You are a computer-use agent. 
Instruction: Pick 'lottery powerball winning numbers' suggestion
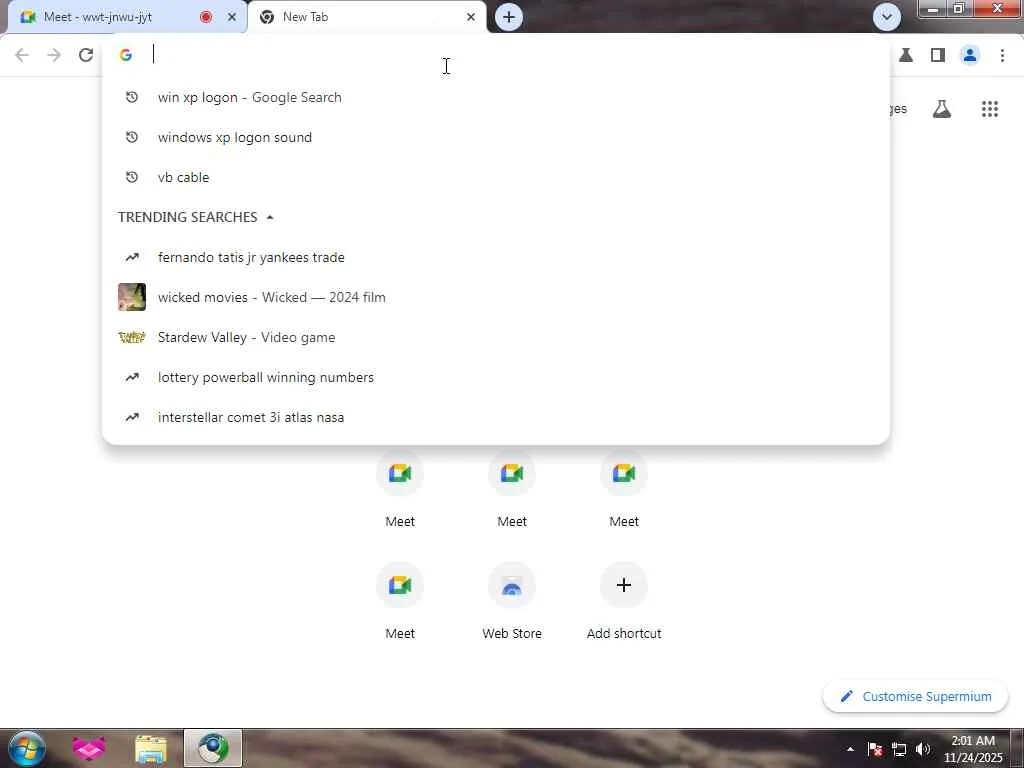click(x=496, y=377)
